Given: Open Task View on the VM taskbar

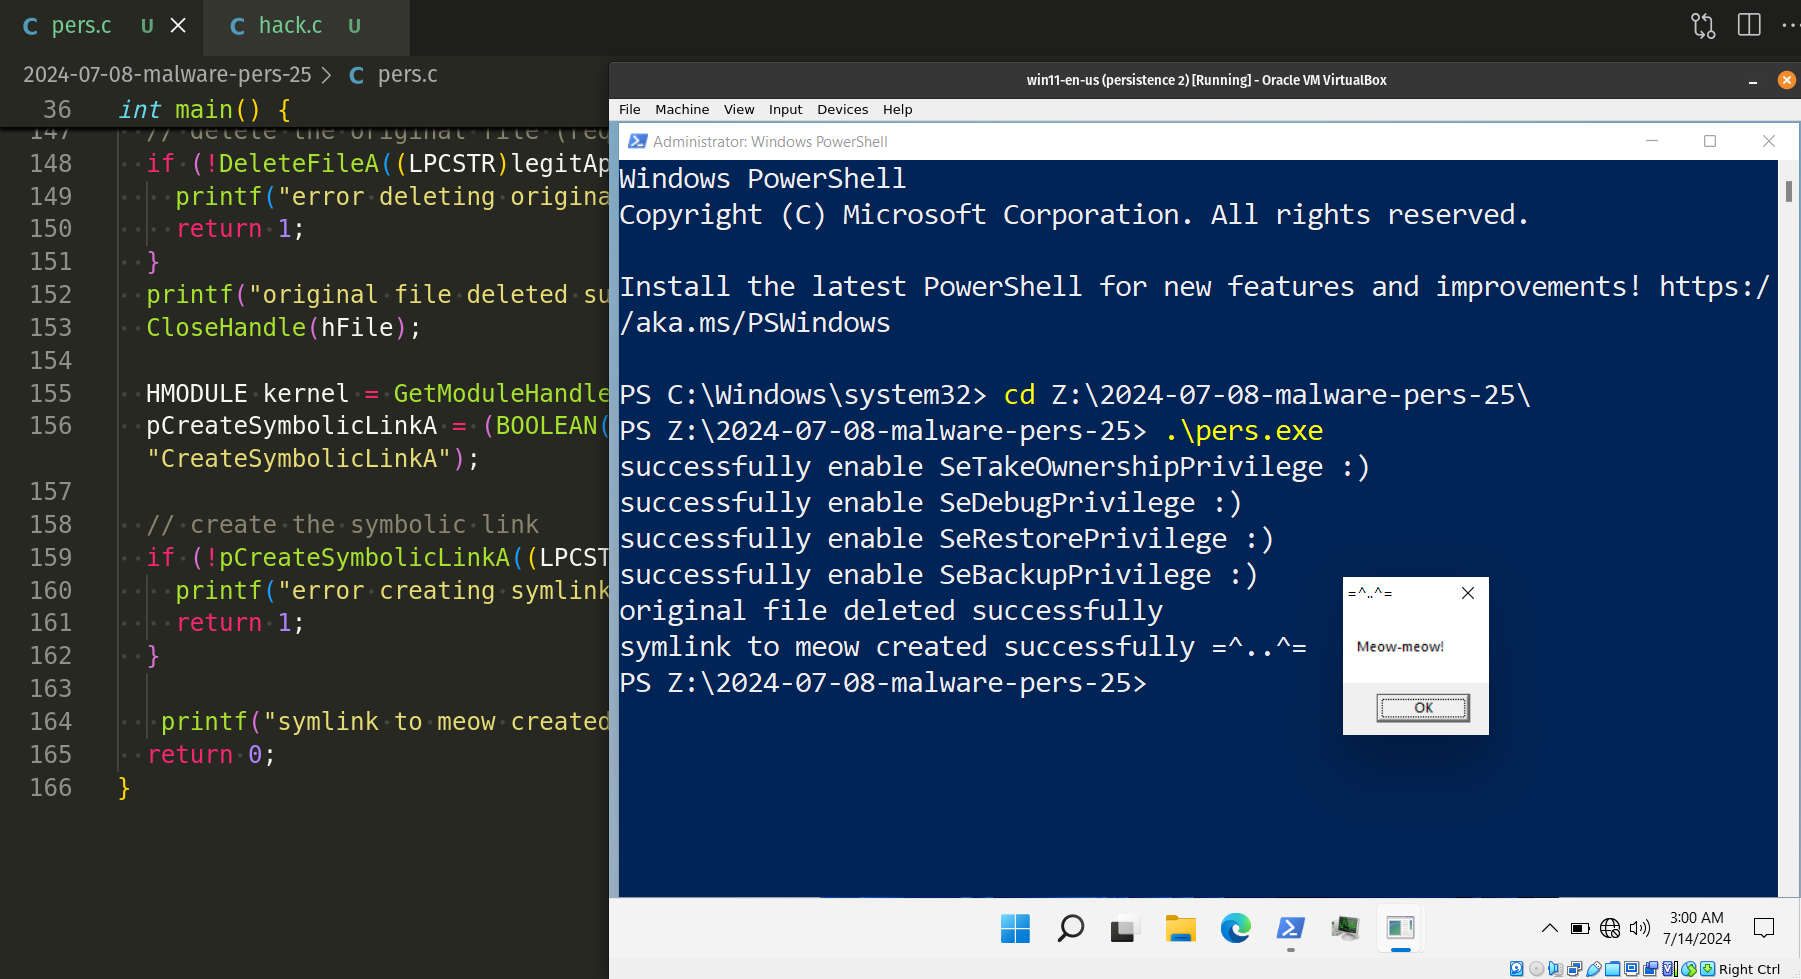Looking at the screenshot, I should 1125,930.
